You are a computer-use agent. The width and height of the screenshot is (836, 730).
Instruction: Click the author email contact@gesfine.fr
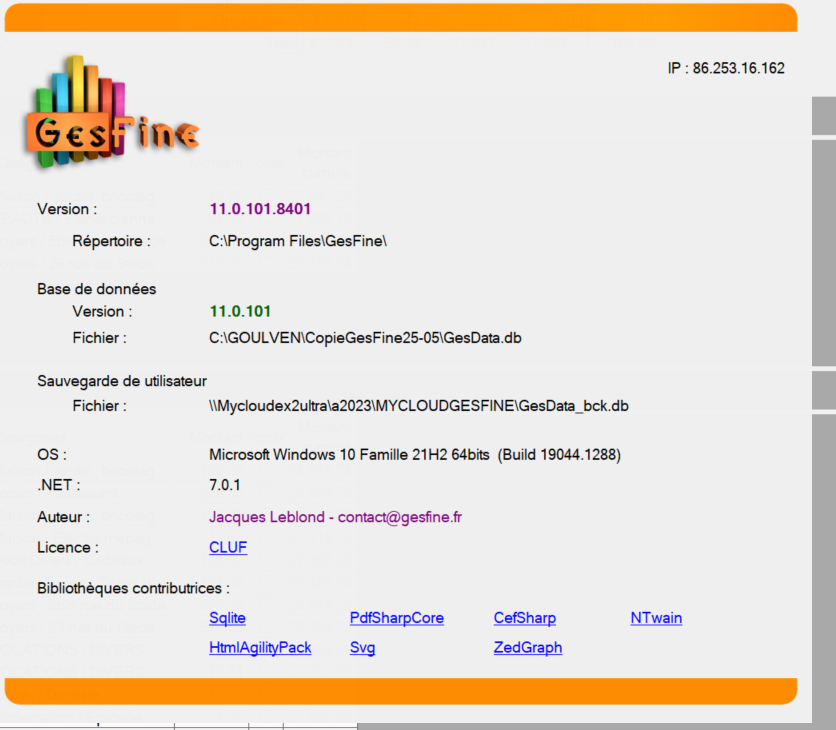[x=400, y=517]
